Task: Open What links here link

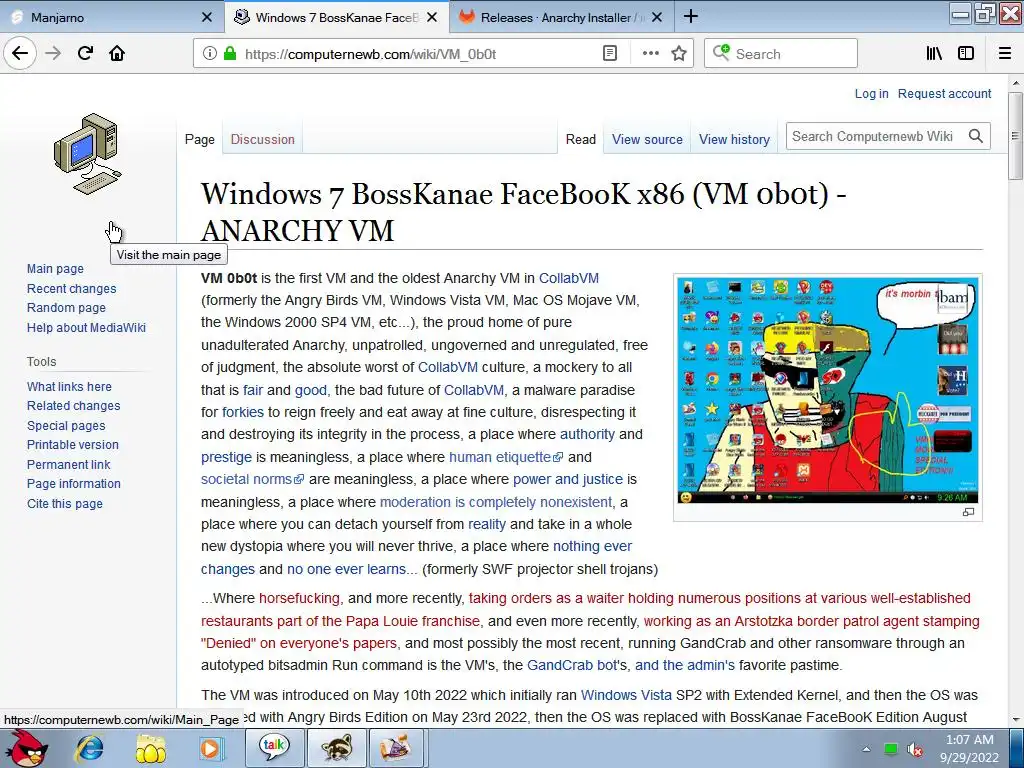Action: click(69, 387)
